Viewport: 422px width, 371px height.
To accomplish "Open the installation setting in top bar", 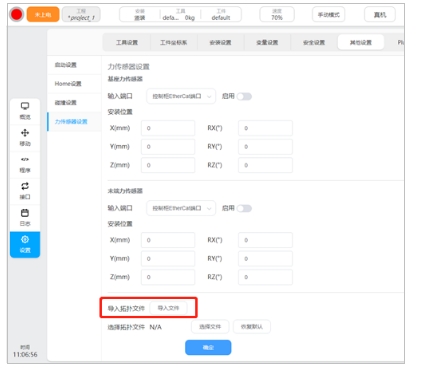I will pos(140,15).
